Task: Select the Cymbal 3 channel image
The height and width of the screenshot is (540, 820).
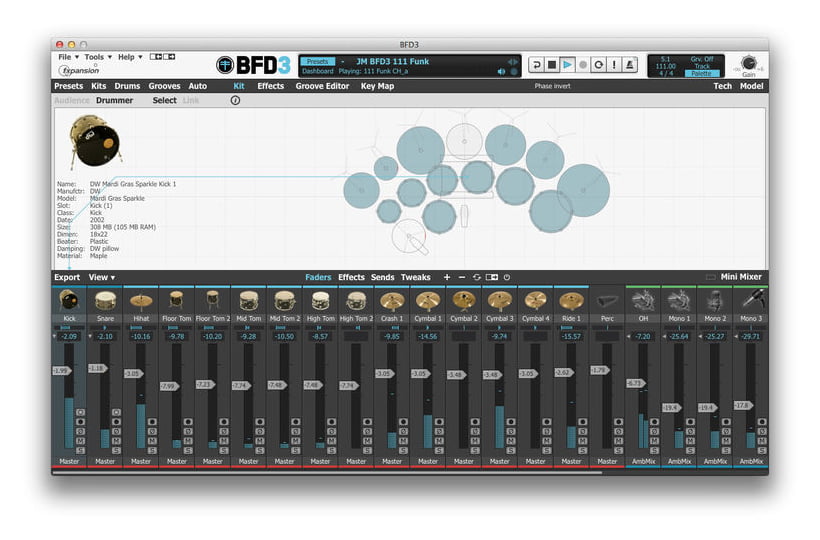Action: click(x=499, y=301)
